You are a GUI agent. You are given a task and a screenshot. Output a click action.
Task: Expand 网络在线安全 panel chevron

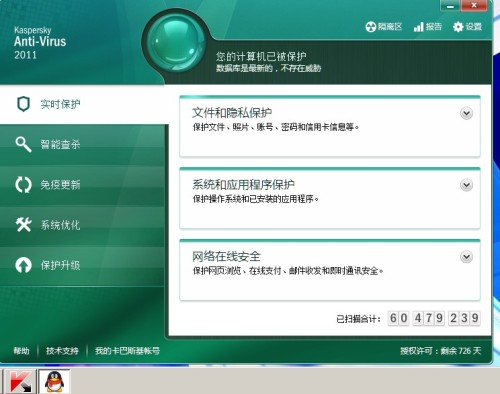point(466,257)
